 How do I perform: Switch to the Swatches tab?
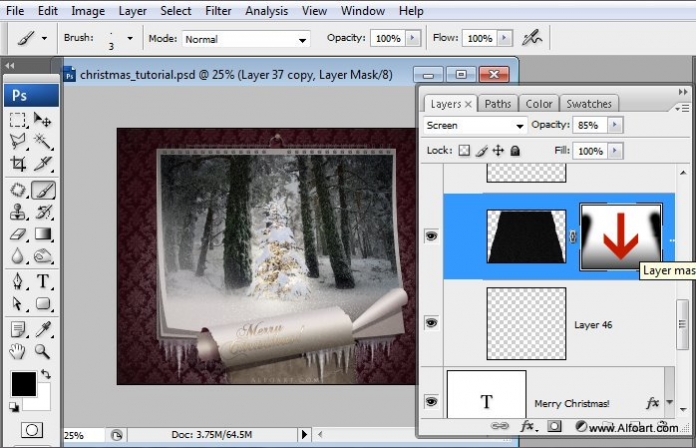(589, 104)
